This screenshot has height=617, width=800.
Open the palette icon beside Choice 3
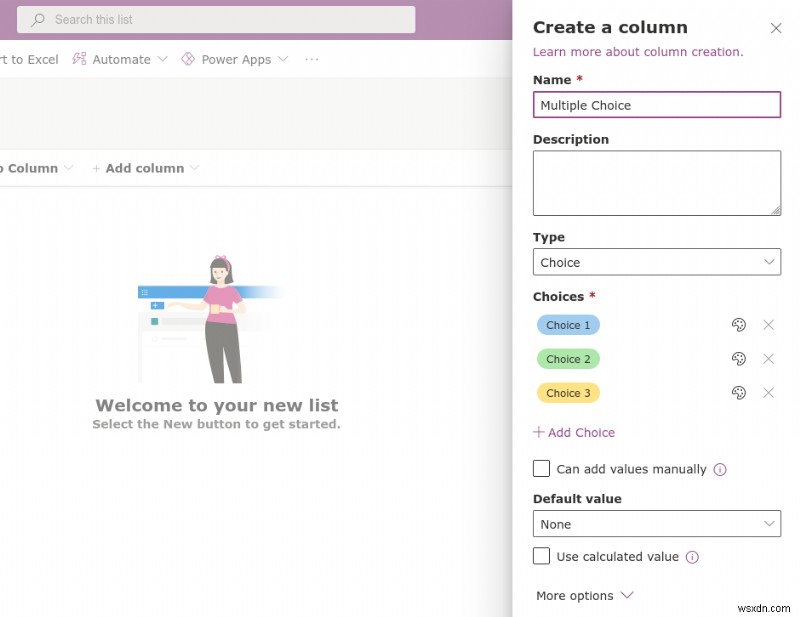pyautogui.click(x=739, y=393)
